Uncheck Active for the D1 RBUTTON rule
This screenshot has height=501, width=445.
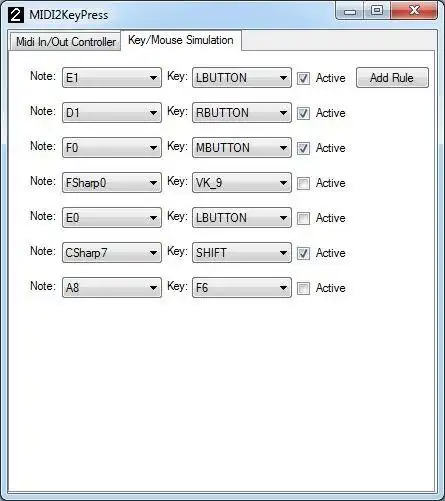pos(303,113)
